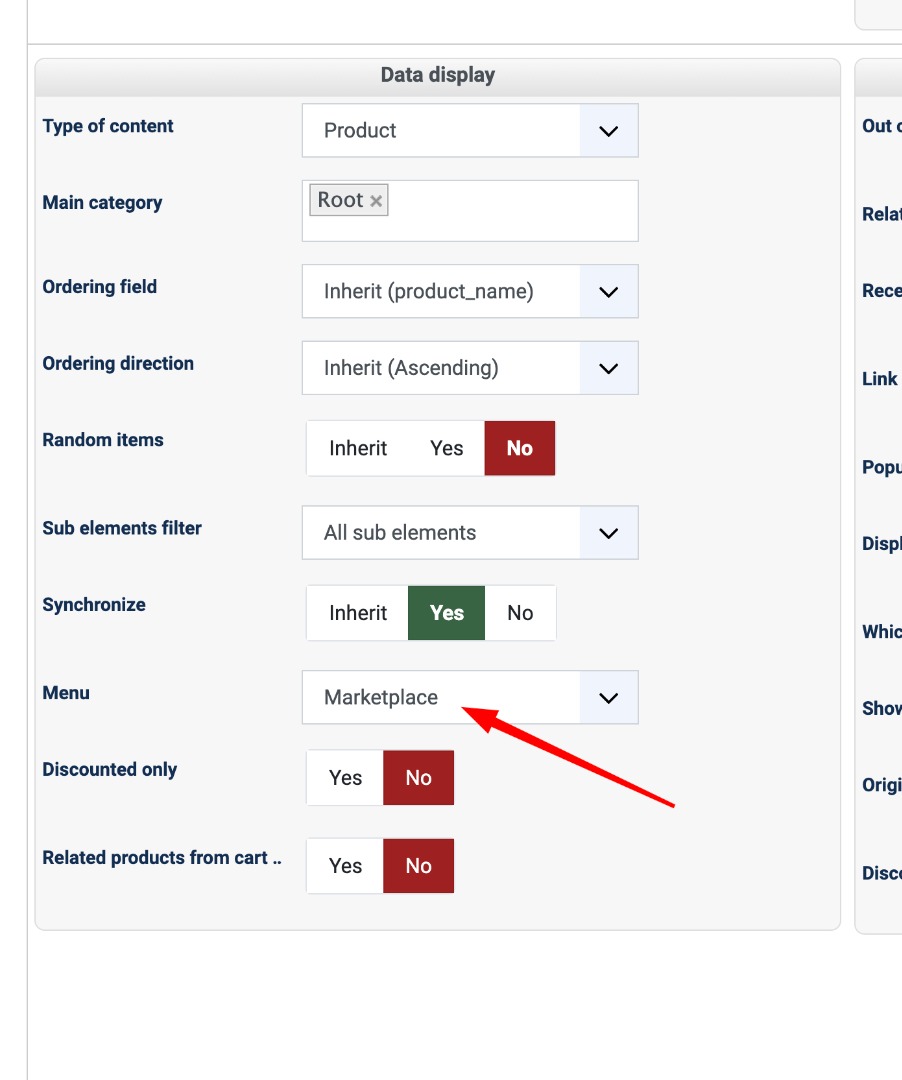Open the Menu dropdown showing Marketplace
Screen dimensions: 902x1080
click(x=608, y=698)
